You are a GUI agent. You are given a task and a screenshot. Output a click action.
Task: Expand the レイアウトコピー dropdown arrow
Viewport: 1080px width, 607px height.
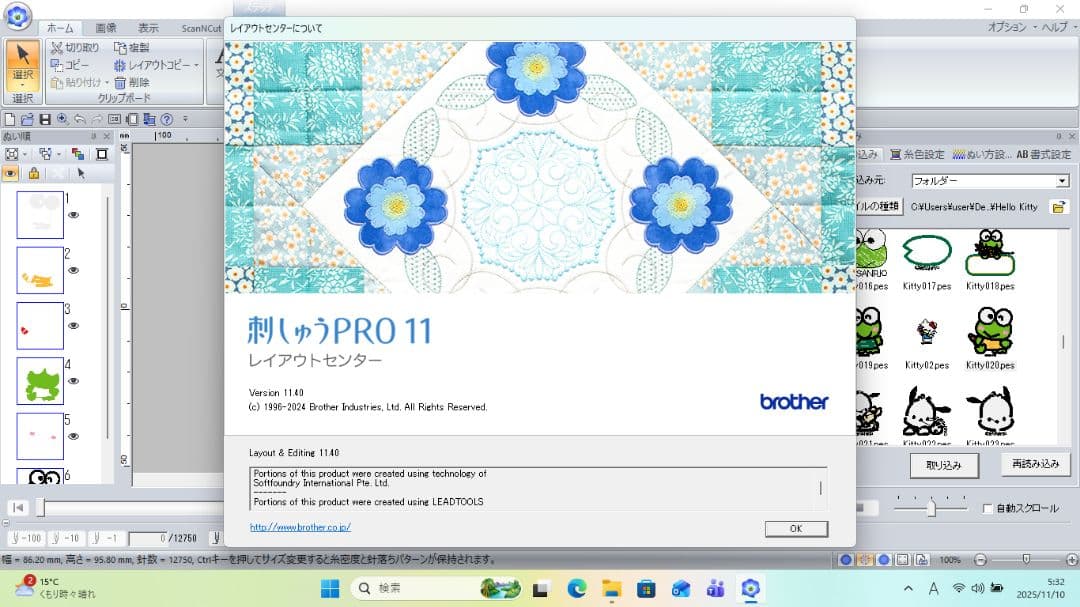pyautogui.click(x=196, y=65)
